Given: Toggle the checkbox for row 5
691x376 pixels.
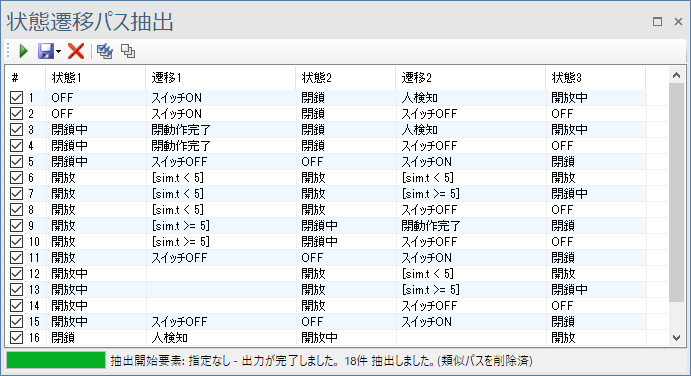Looking at the screenshot, I should [x=16, y=162].
